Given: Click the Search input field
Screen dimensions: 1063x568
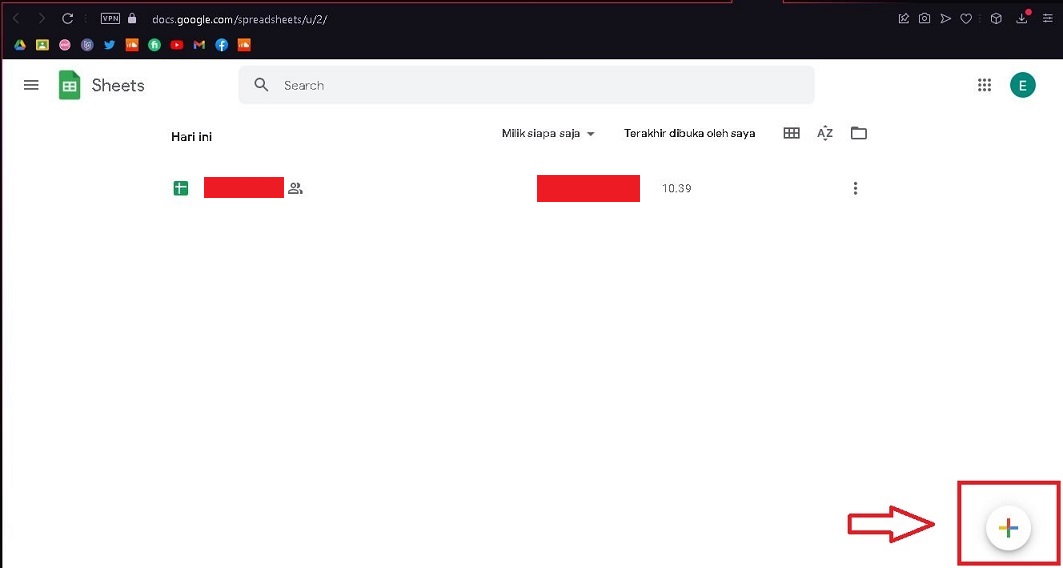Looking at the screenshot, I should pyautogui.click(x=540, y=85).
